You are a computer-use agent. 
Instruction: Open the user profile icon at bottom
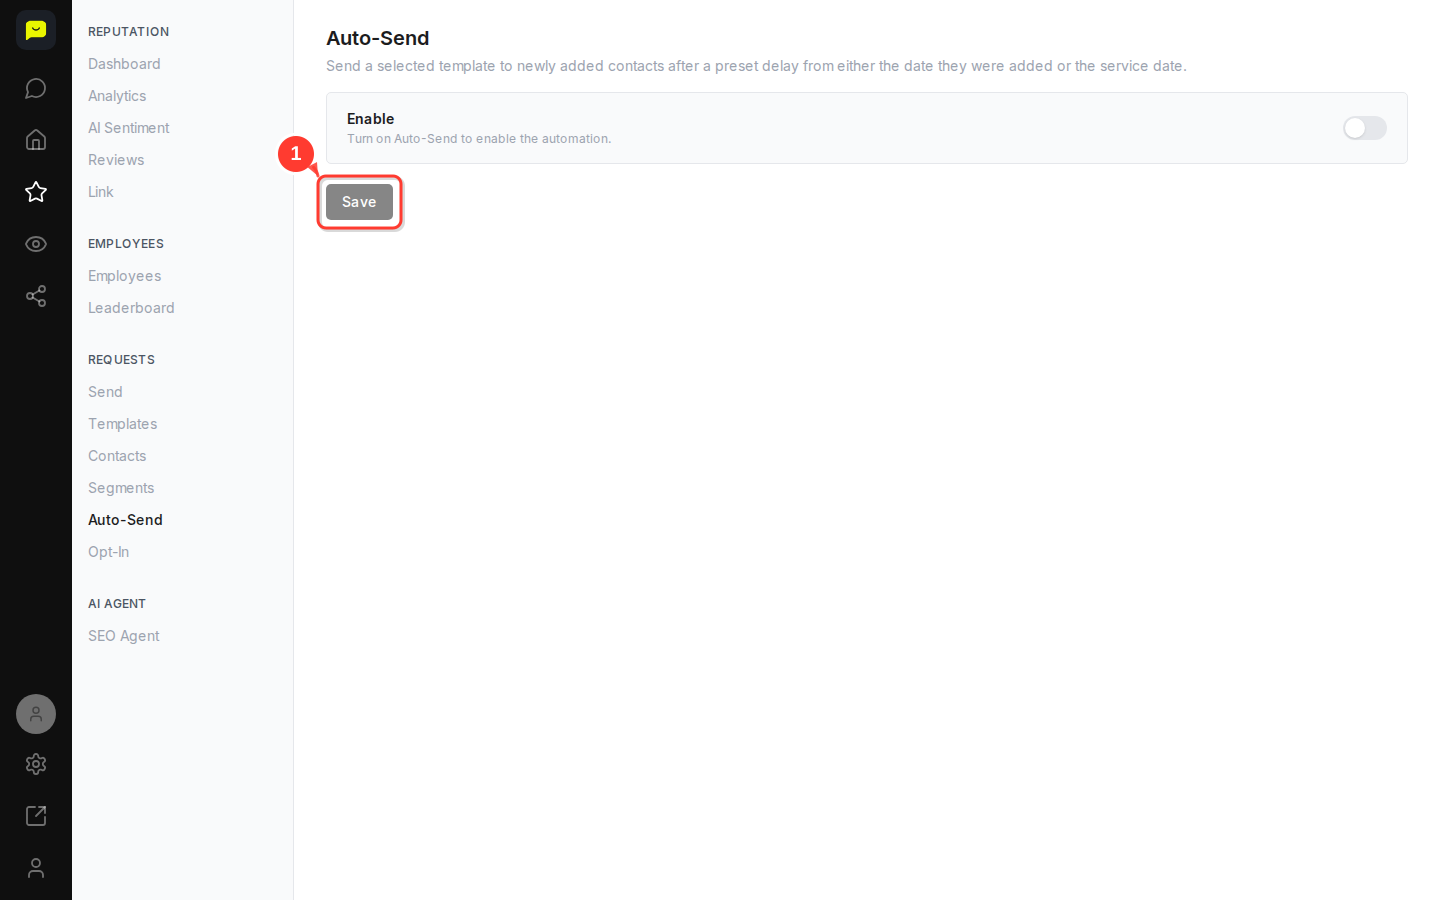[x=36, y=868]
